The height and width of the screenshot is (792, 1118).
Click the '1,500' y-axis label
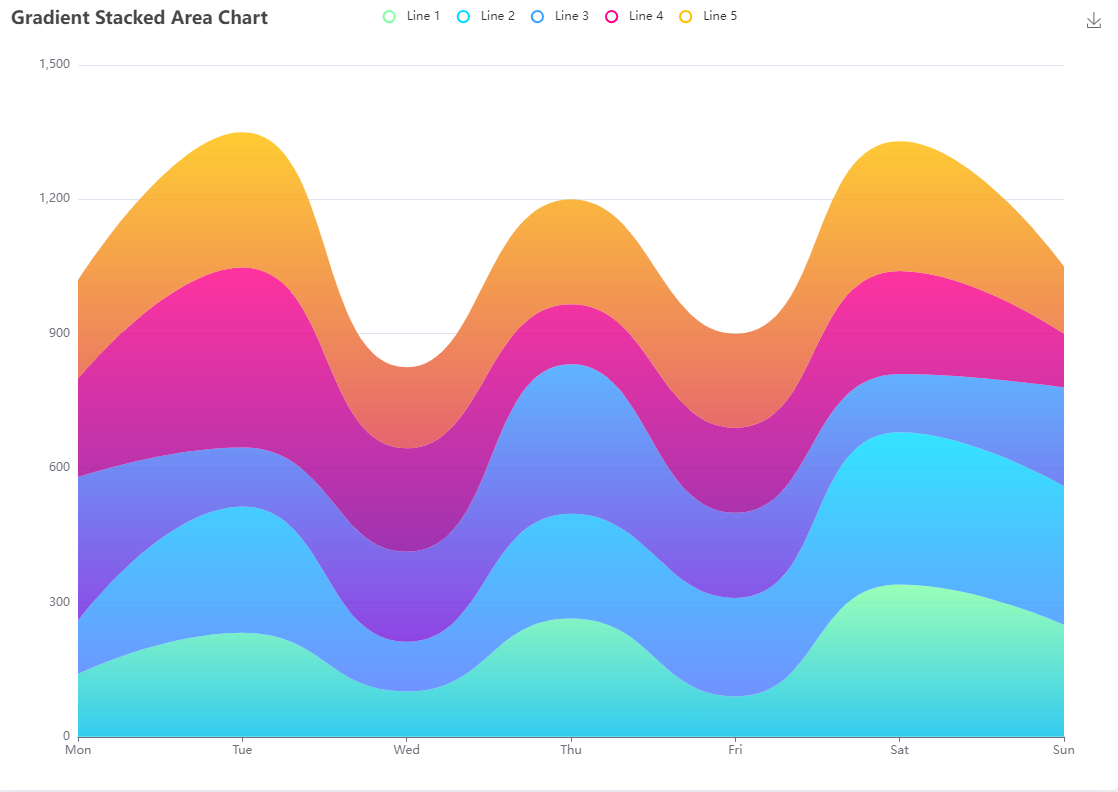tap(54, 64)
